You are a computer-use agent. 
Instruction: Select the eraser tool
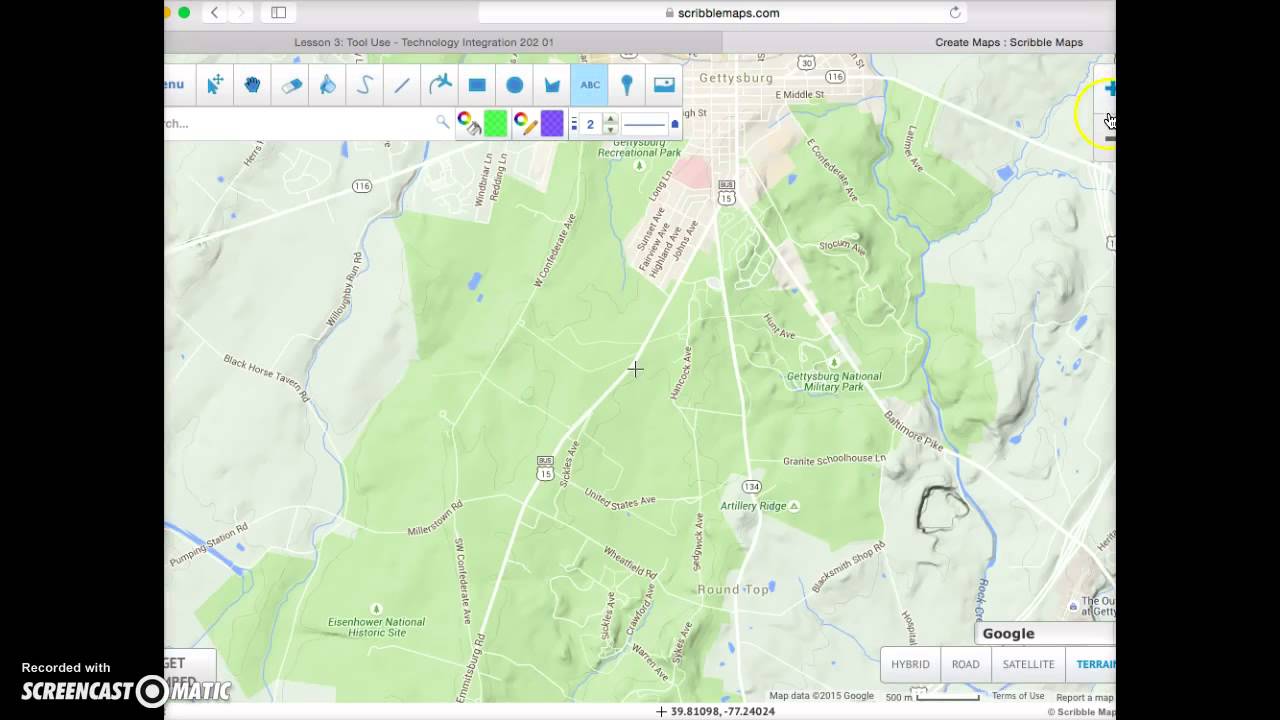tap(290, 85)
